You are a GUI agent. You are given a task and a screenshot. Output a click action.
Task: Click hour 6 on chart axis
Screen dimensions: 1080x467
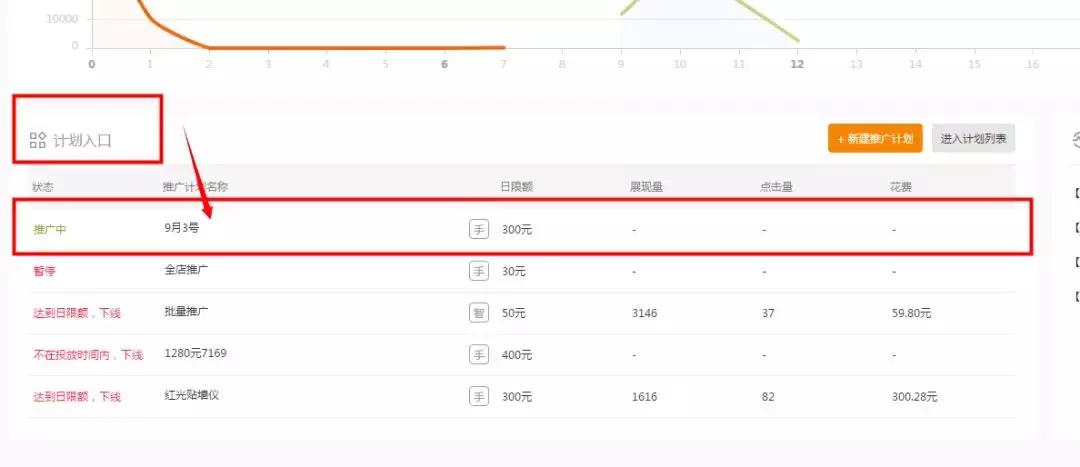point(444,64)
